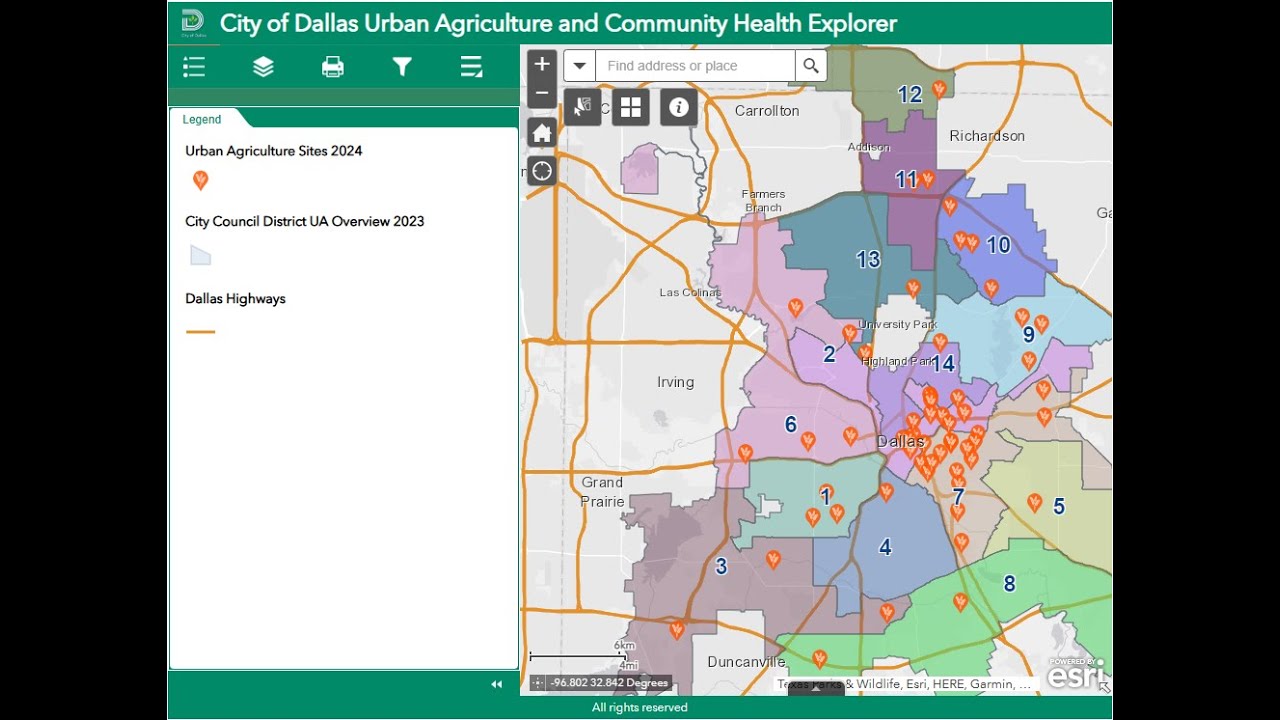Click the search magnifier button

pyautogui.click(x=811, y=66)
